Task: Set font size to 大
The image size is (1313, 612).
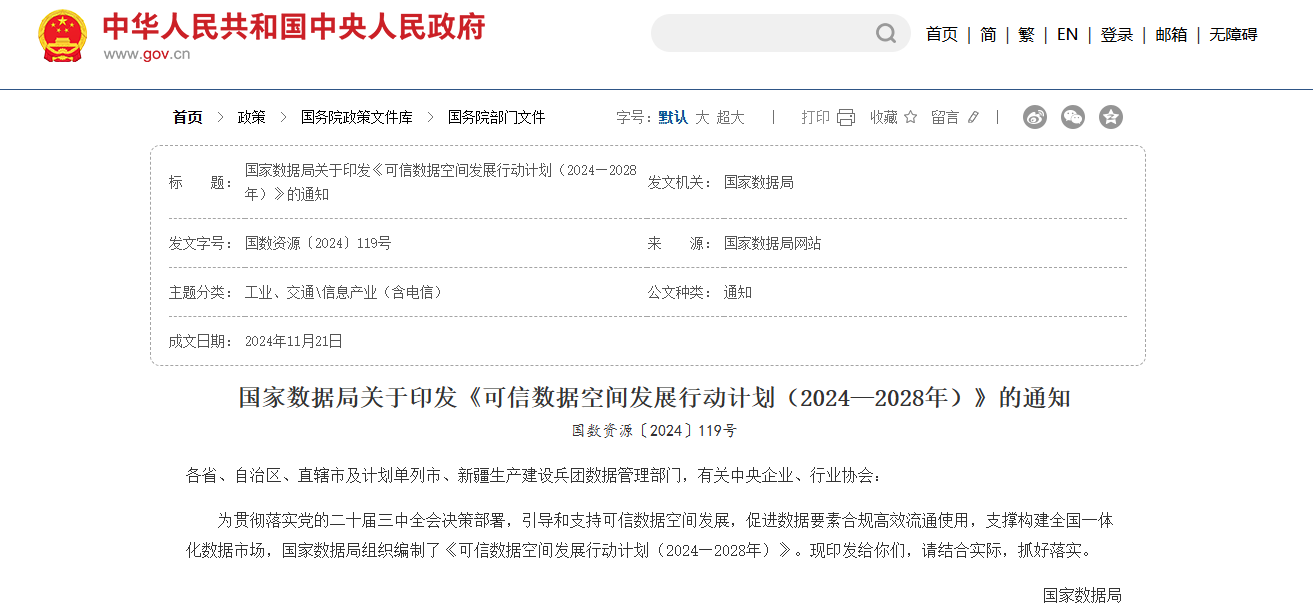Action: tap(702, 117)
